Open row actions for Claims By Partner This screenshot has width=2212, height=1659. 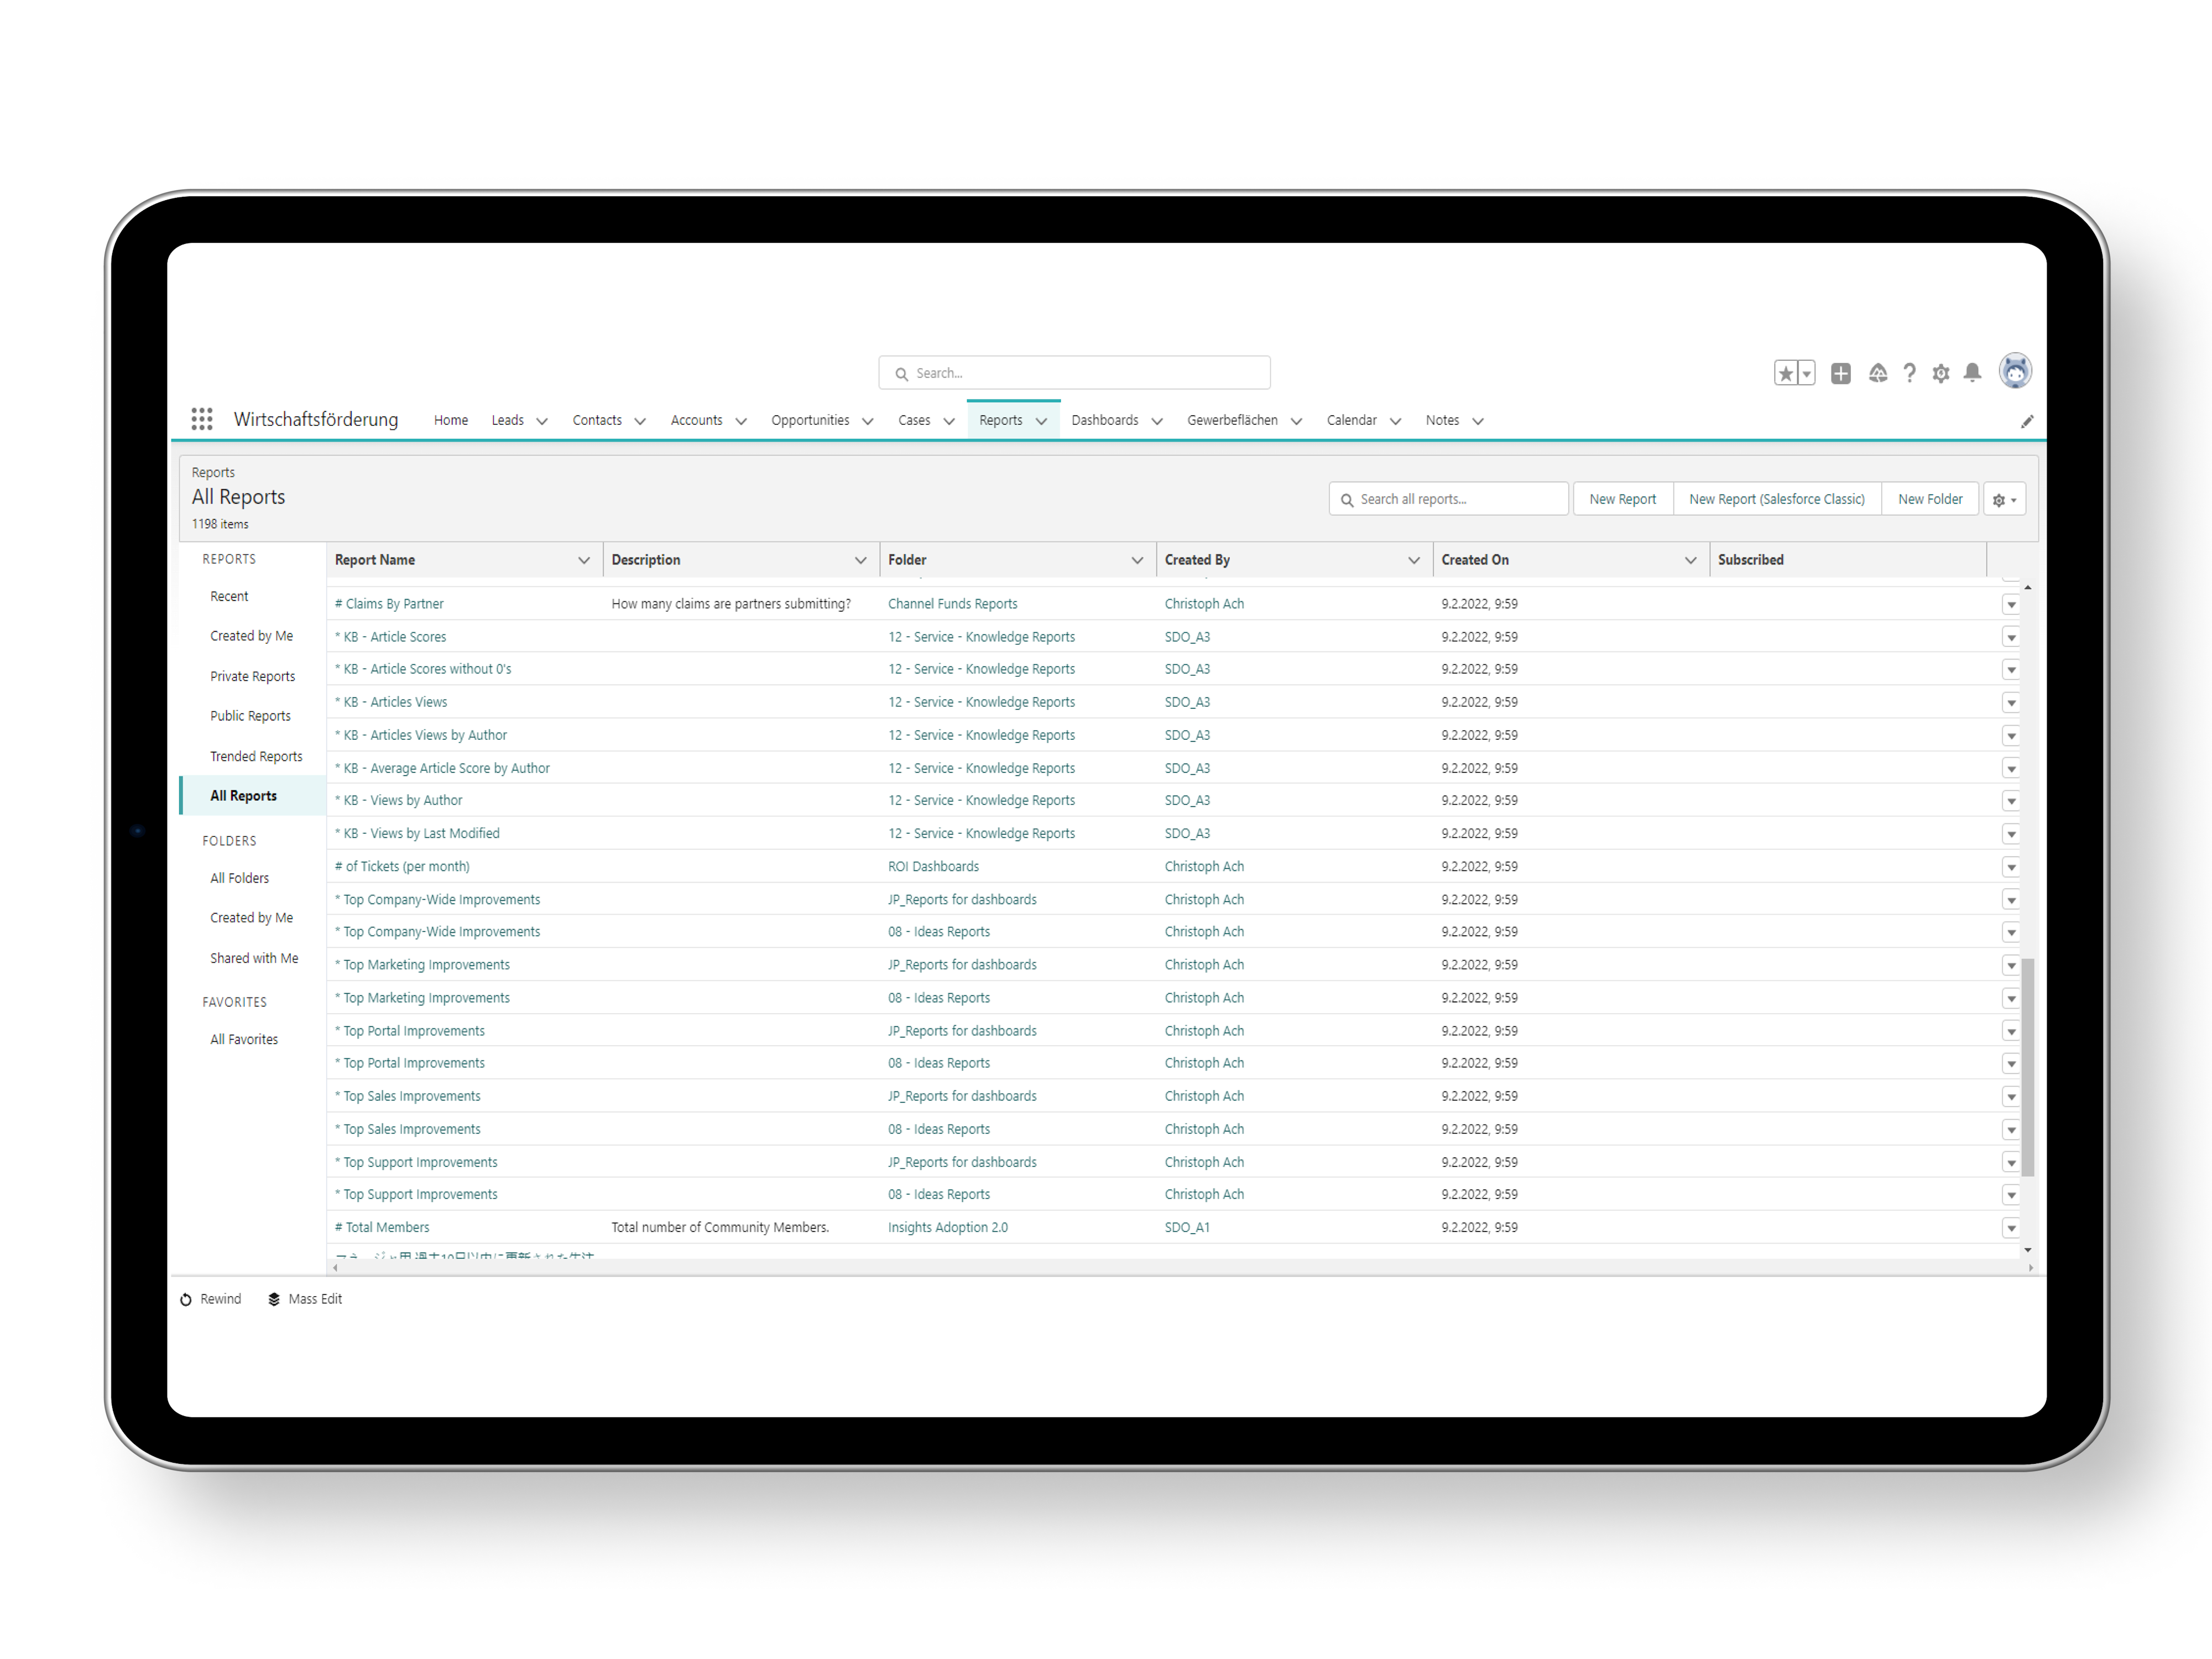click(2010, 604)
